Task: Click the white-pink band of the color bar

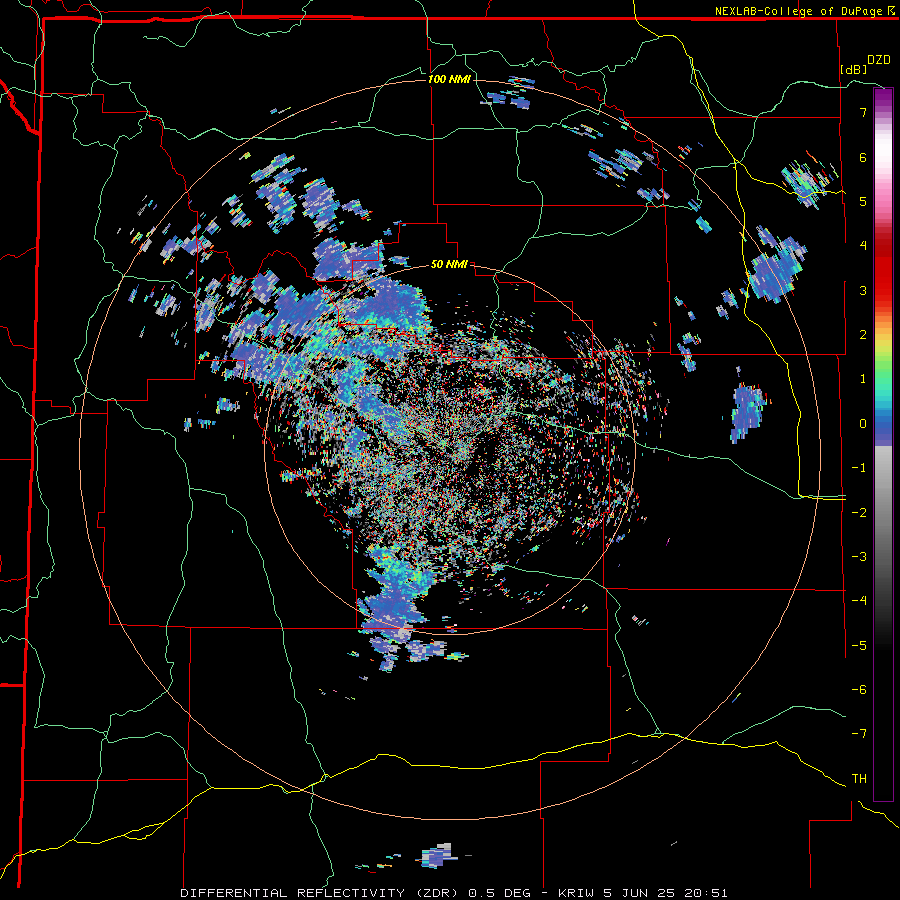Action: pyautogui.click(x=883, y=152)
